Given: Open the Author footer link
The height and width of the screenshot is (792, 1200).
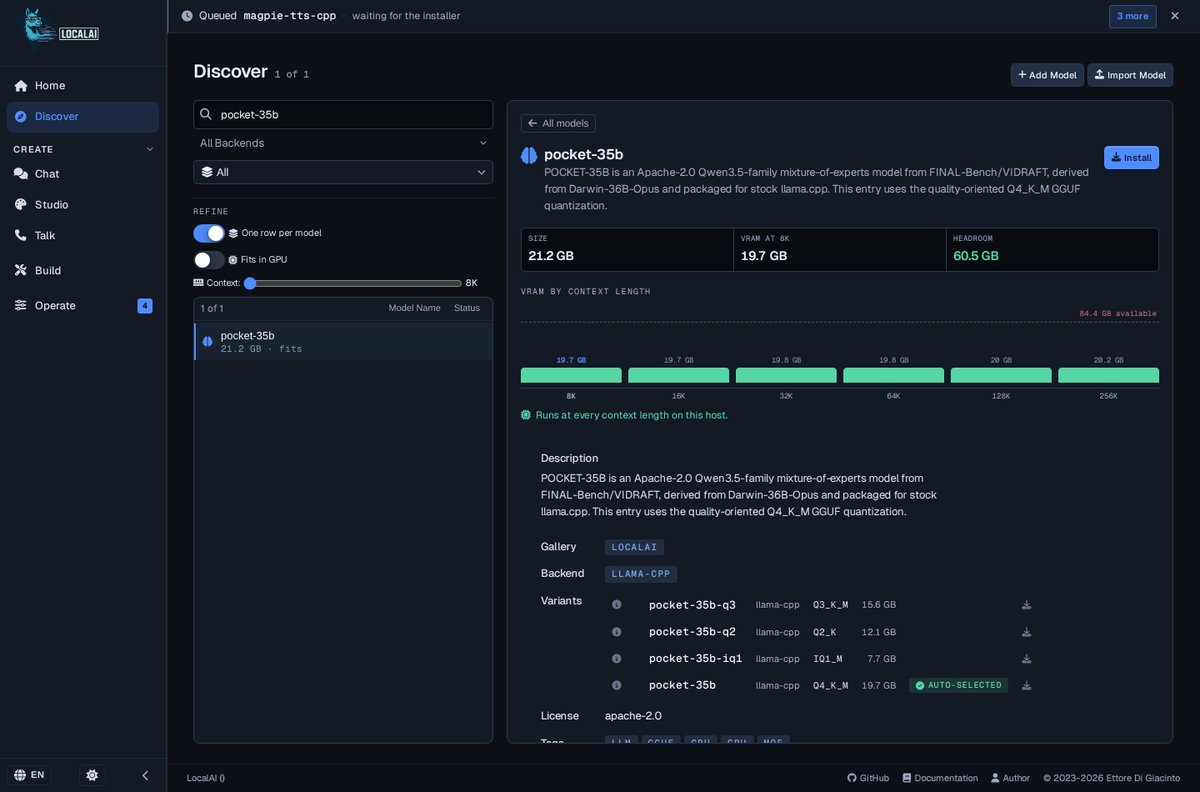Looking at the screenshot, I should pyautogui.click(x=1010, y=778).
